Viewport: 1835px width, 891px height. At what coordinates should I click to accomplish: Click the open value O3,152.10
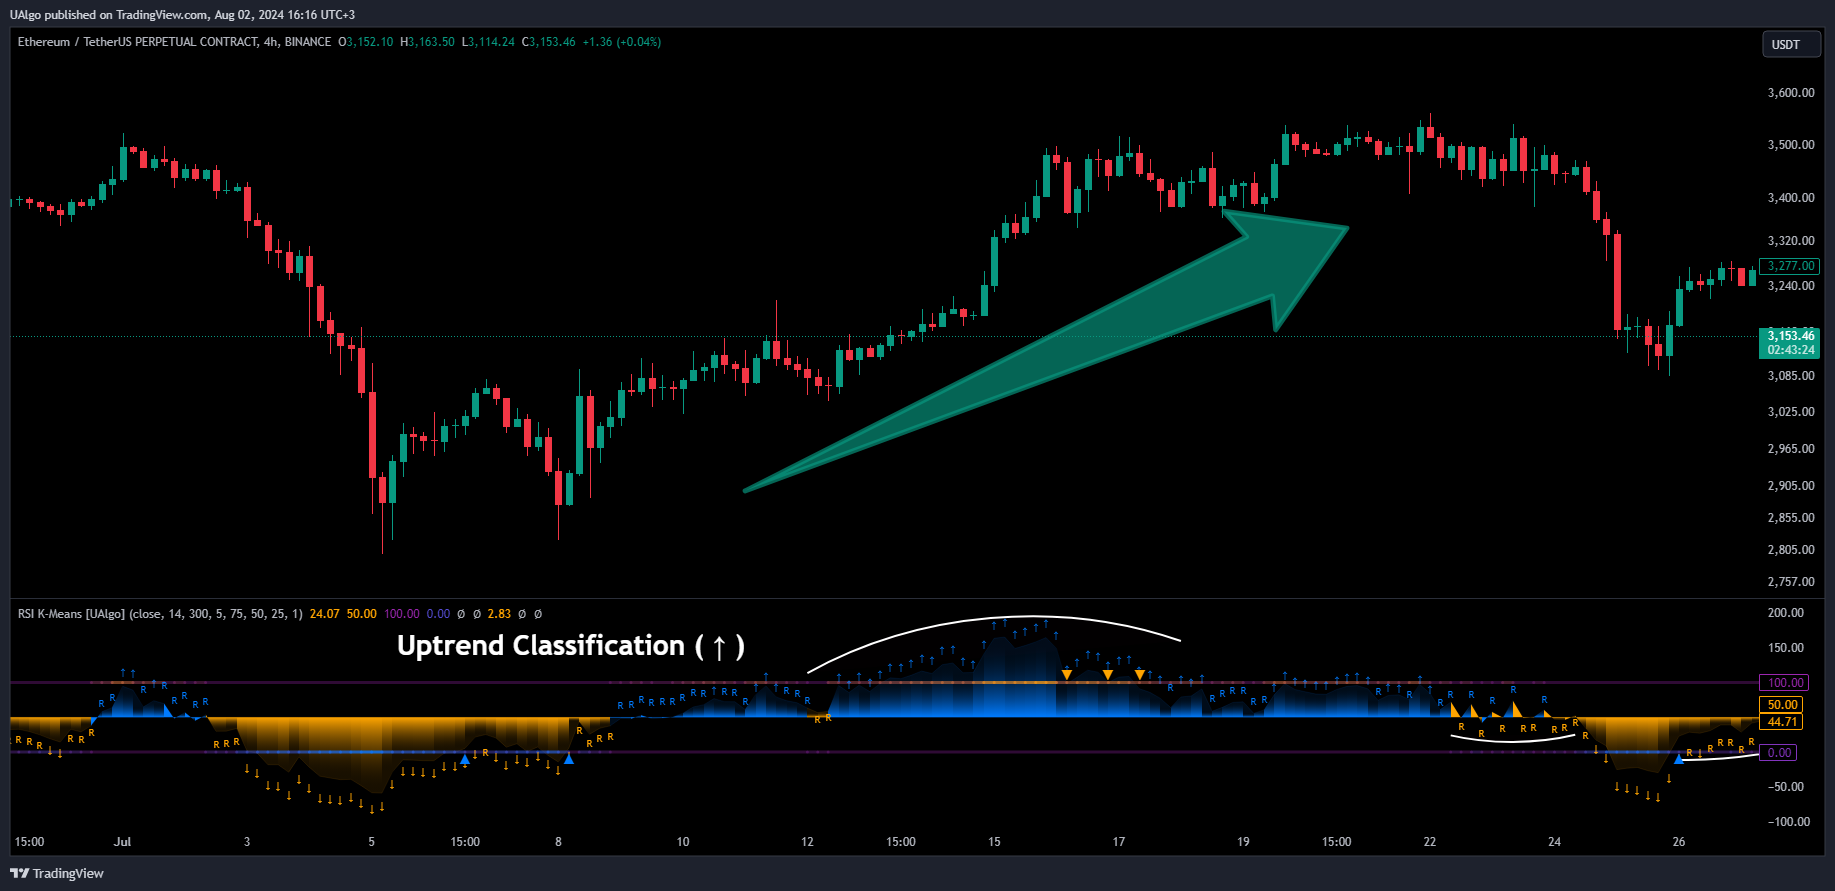click(x=365, y=42)
